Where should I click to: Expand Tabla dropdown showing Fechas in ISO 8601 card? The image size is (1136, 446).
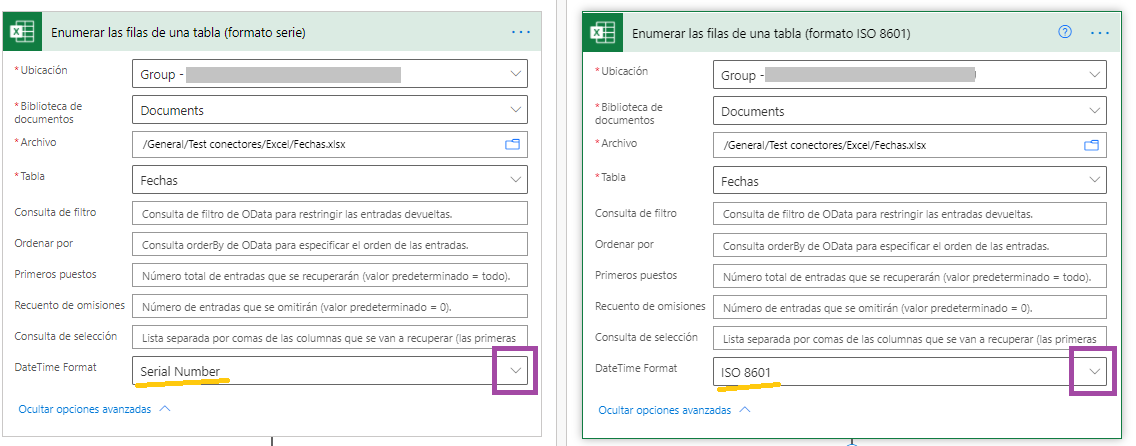tap(1094, 180)
